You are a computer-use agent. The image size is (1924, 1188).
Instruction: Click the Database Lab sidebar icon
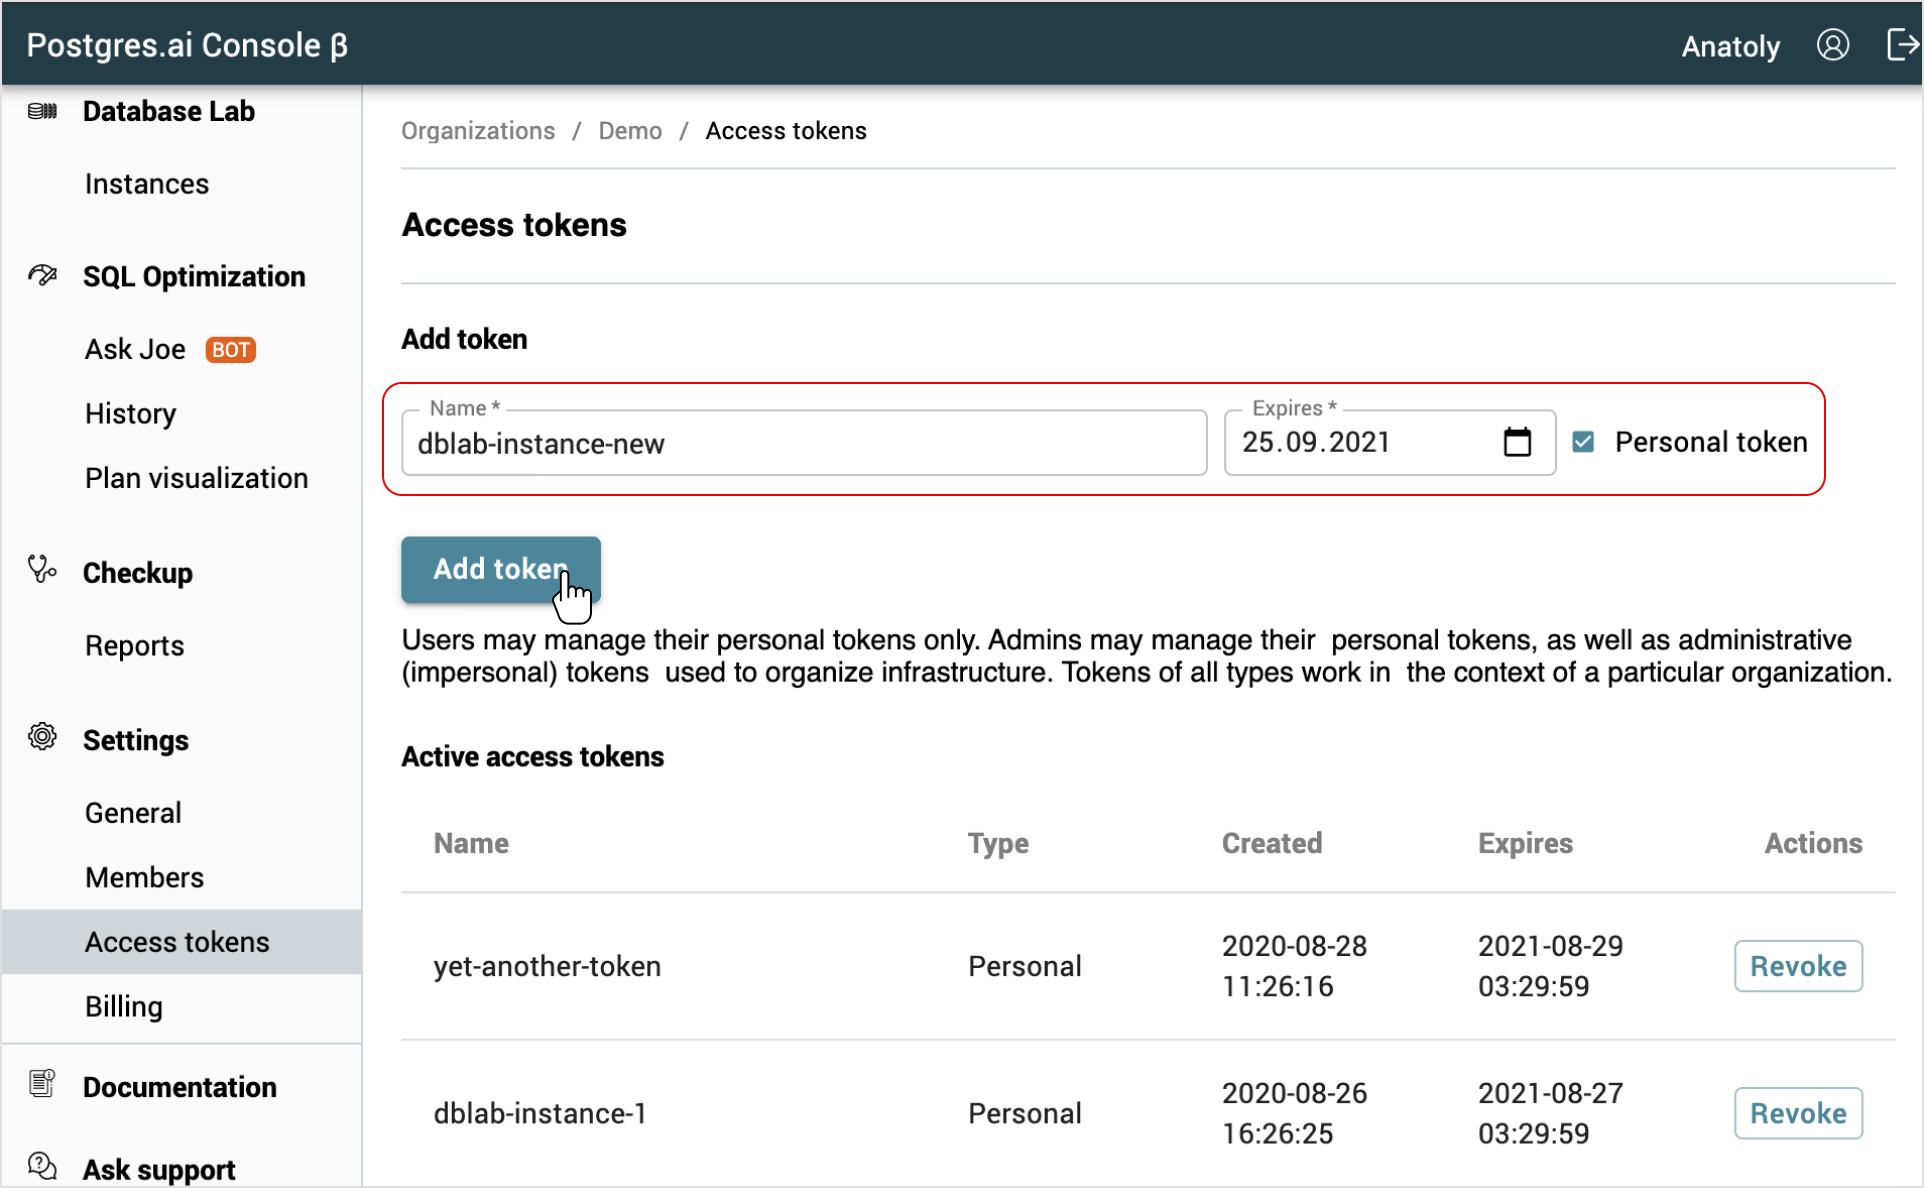click(42, 111)
